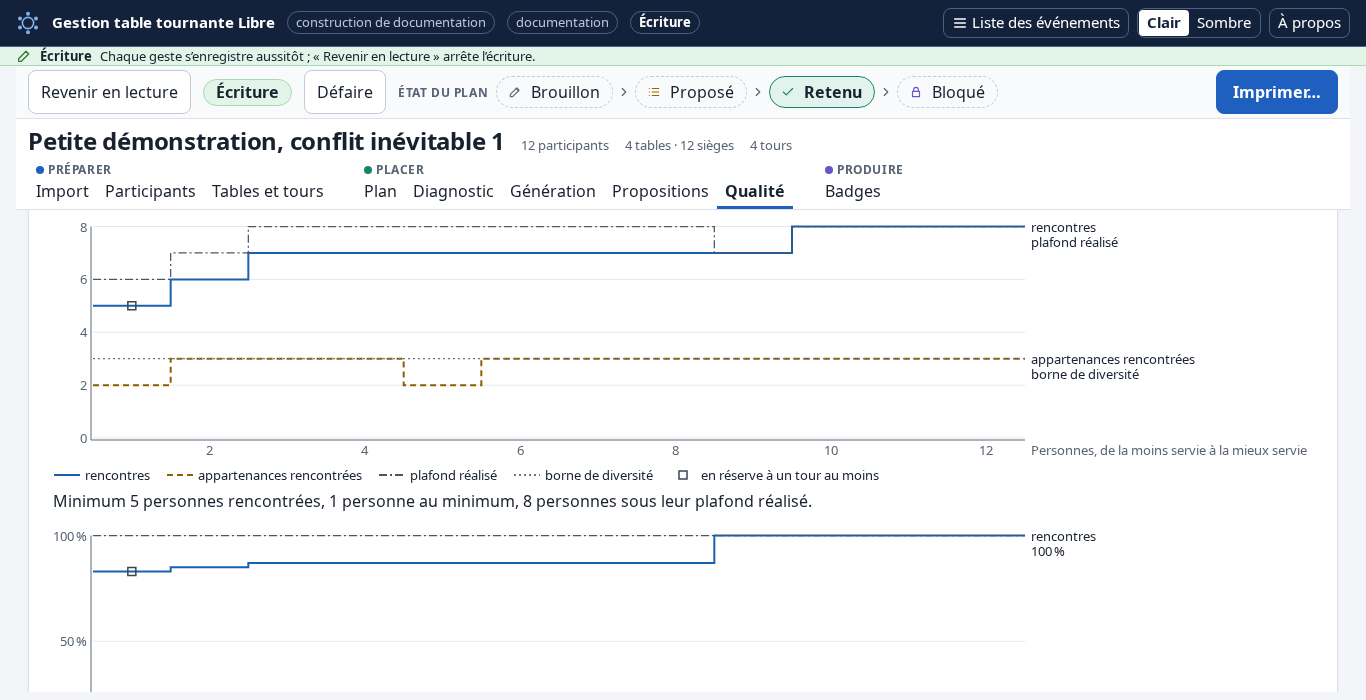Click the 12 participants text
Viewport: 1366px width, 700px height.
565,145
